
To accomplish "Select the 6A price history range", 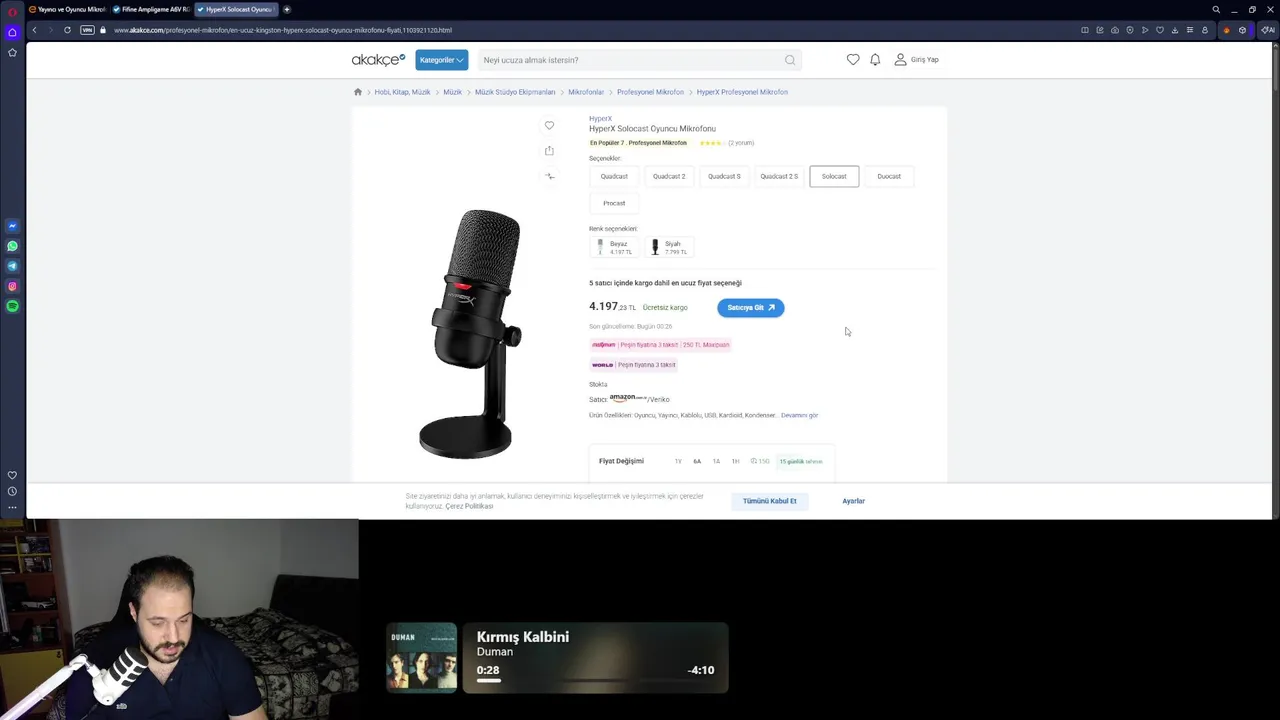I will click(x=697, y=462).
